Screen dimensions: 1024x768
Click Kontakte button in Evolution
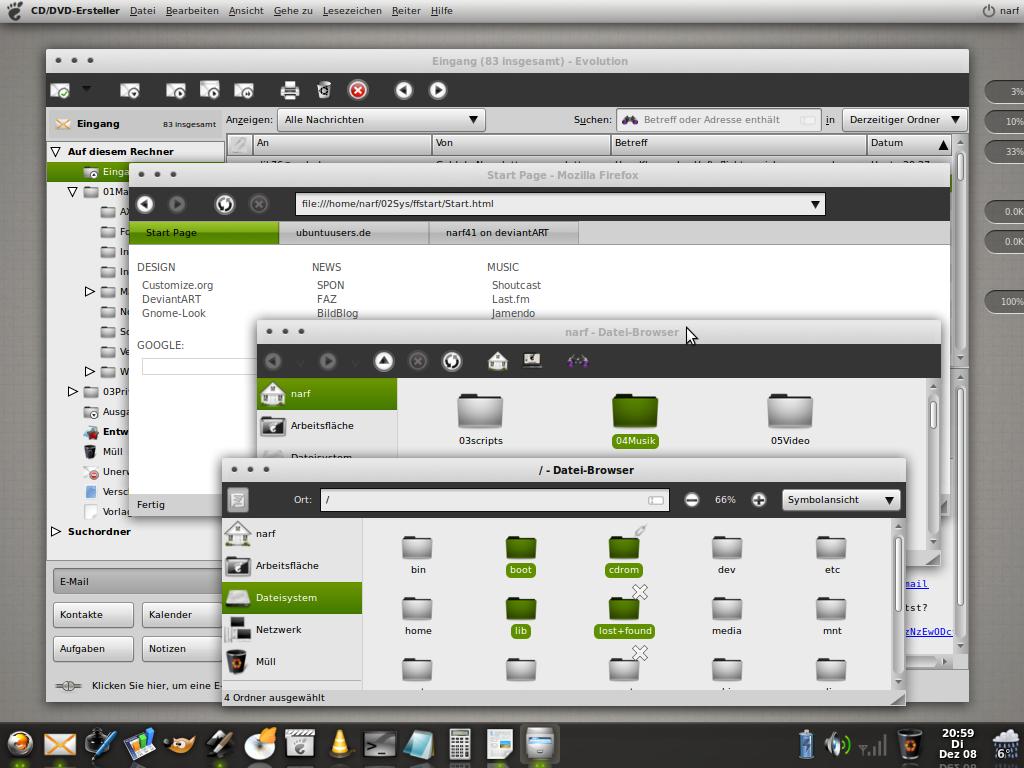93,615
